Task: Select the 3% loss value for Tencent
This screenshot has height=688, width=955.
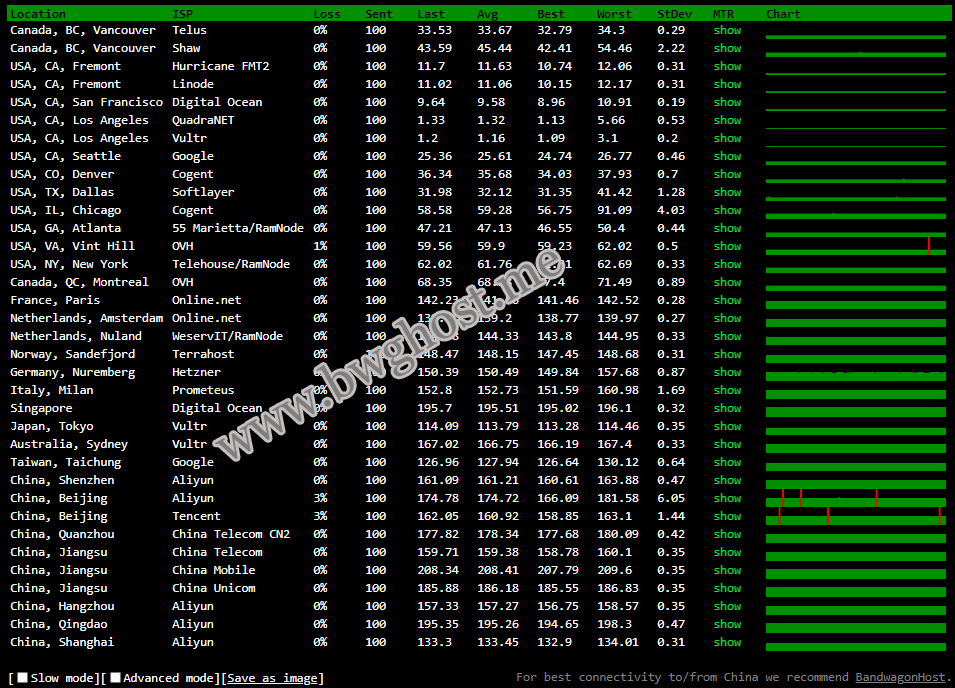Action: [x=320, y=516]
